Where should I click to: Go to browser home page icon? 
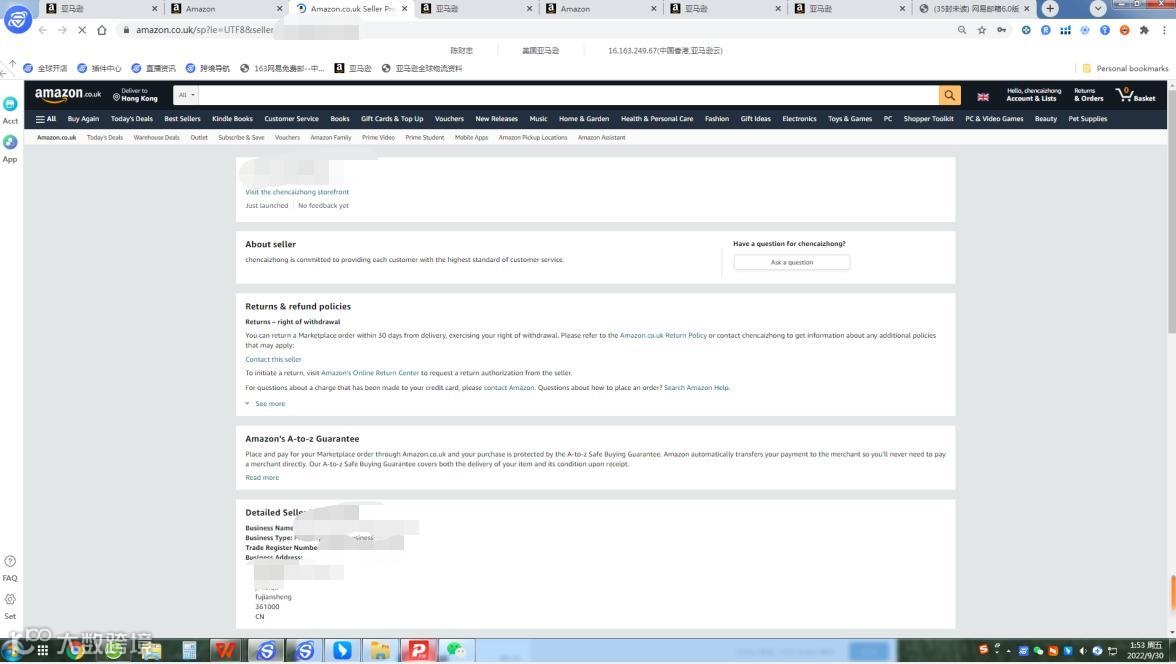[102, 30]
